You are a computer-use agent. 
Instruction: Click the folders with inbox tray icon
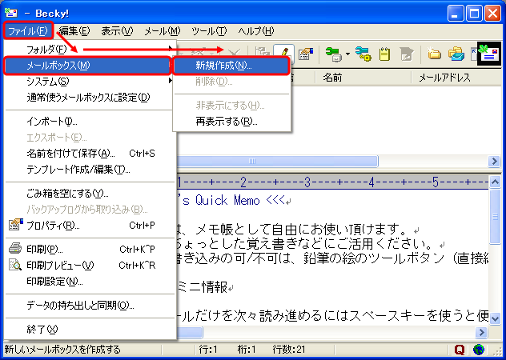click(x=456, y=54)
